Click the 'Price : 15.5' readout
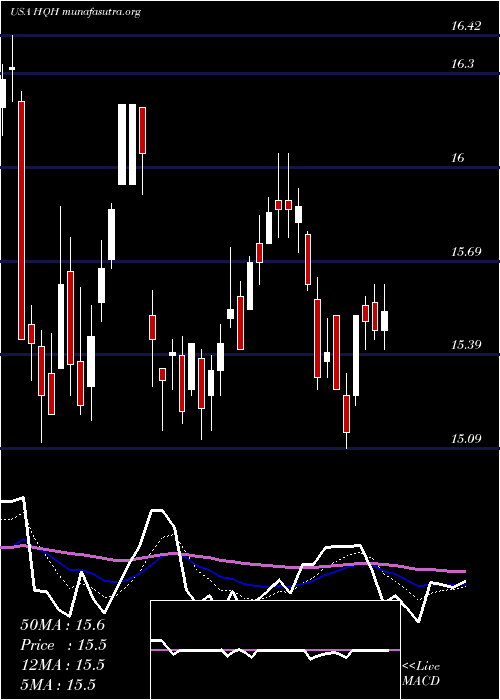The height and width of the screenshot is (700, 500). click(x=64, y=645)
